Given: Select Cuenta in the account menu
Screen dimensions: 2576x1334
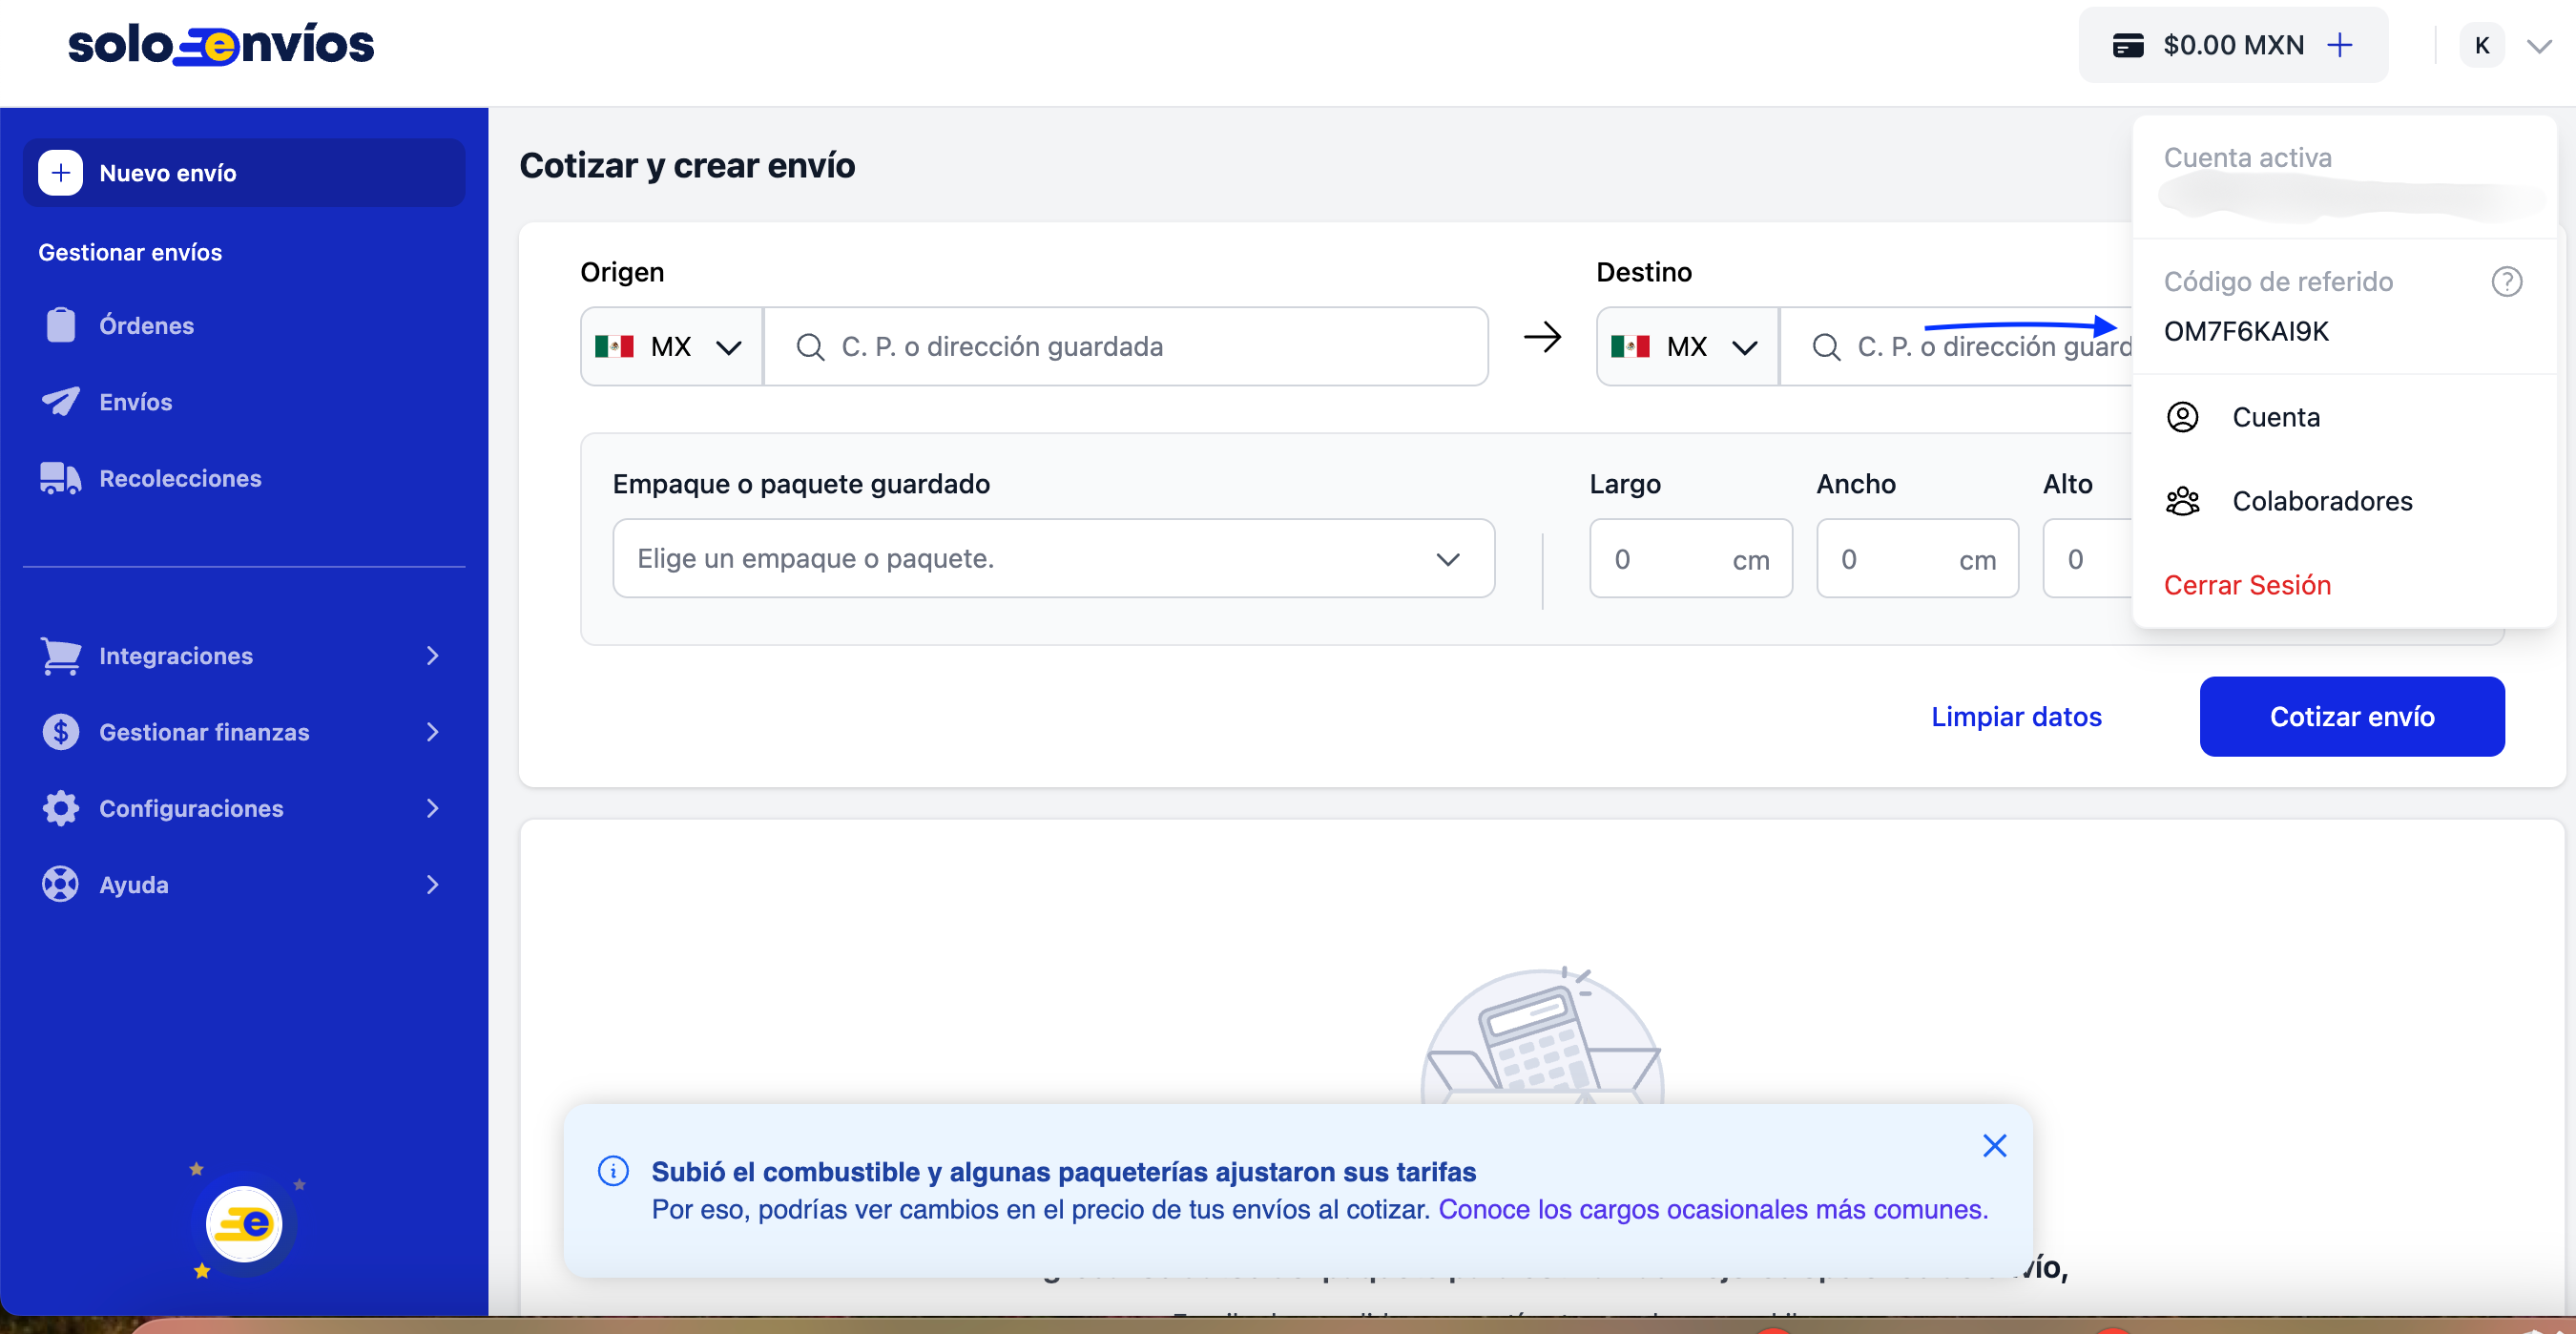Looking at the screenshot, I should pos(2275,417).
